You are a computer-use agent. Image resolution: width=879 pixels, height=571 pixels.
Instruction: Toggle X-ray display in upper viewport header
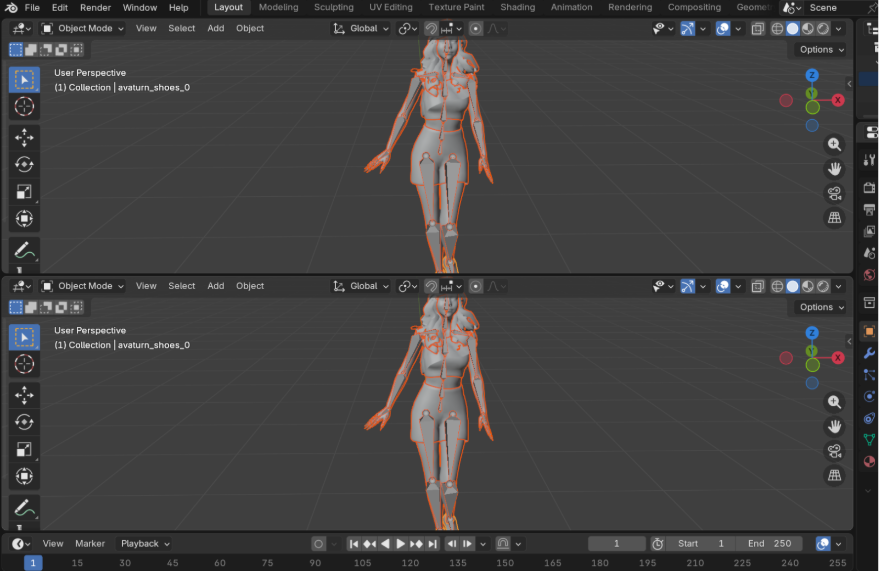point(758,28)
